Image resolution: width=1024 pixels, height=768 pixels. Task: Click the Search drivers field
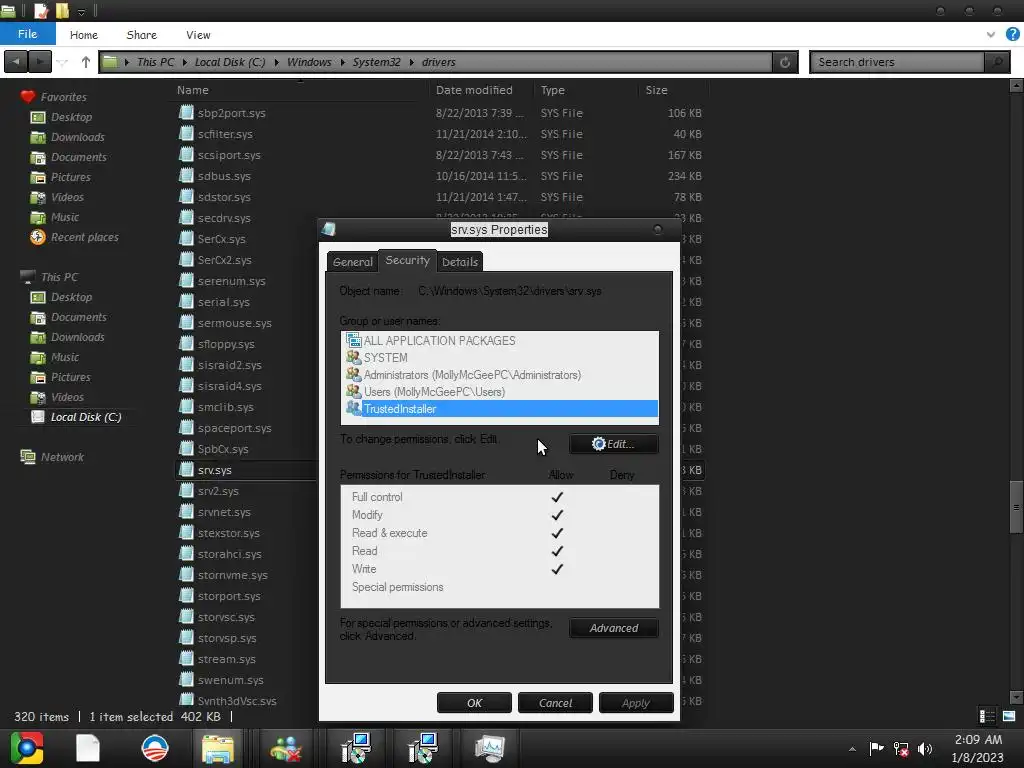[x=897, y=62]
